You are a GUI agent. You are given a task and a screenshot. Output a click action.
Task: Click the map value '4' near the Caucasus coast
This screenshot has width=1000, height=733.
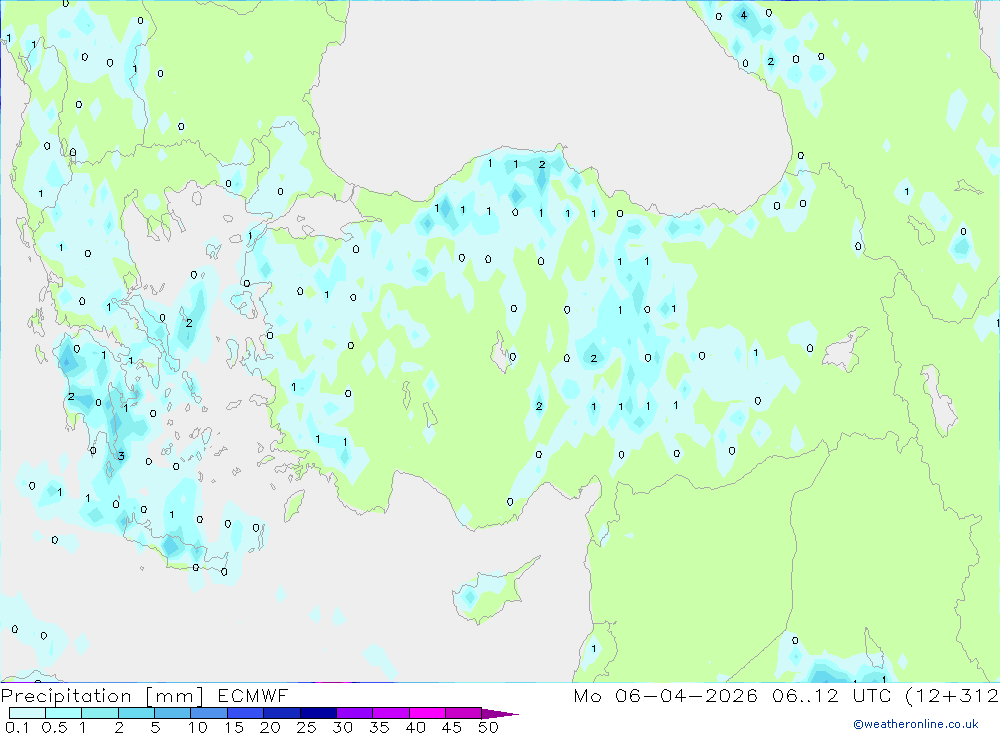[x=744, y=15]
